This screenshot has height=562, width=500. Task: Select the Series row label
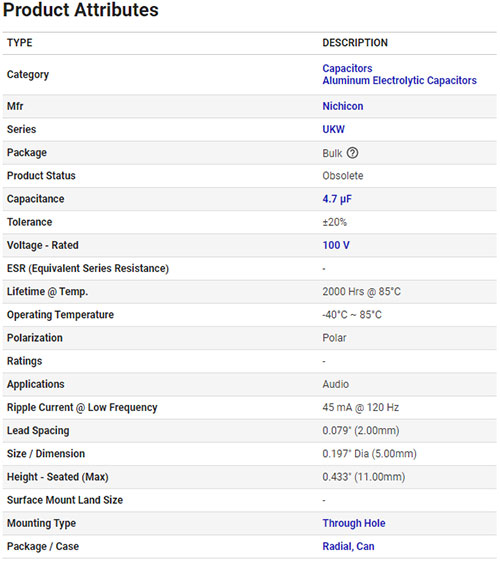tap(22, 129)
